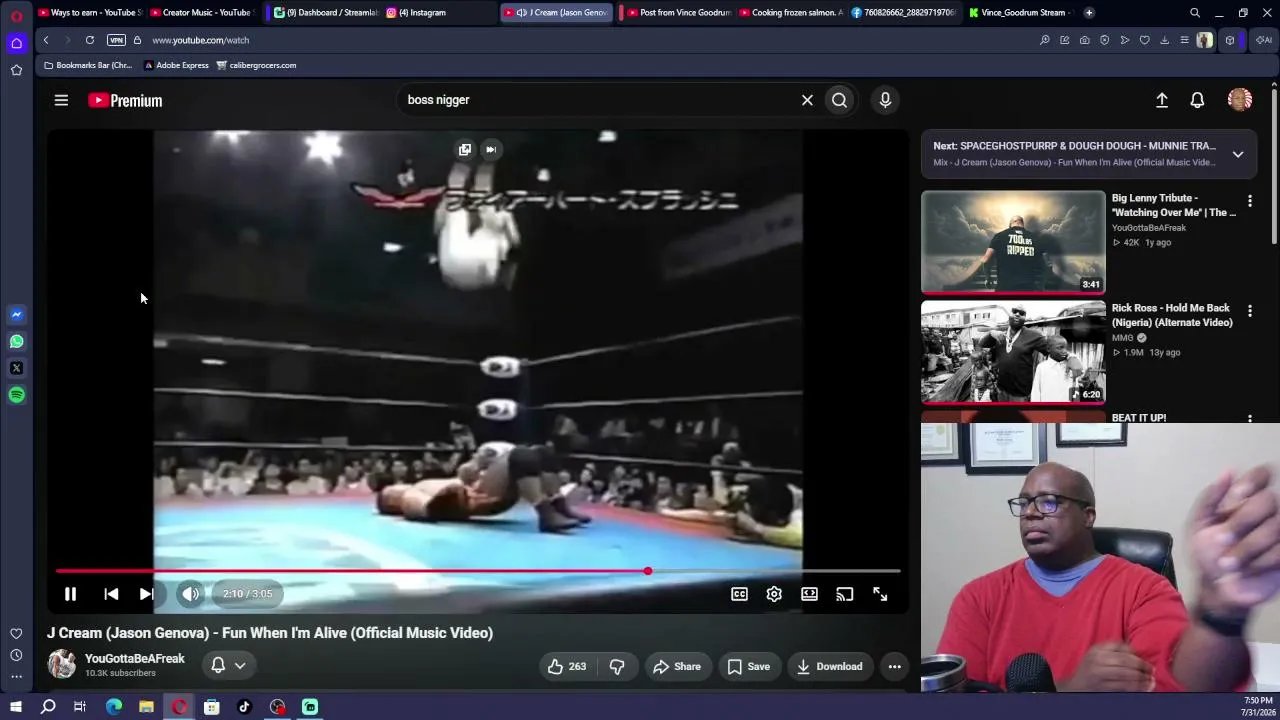The height and width of the screenshot is (720, 1280).
Task: Save the video to a playlist
Action: click(x=748, y=667)
